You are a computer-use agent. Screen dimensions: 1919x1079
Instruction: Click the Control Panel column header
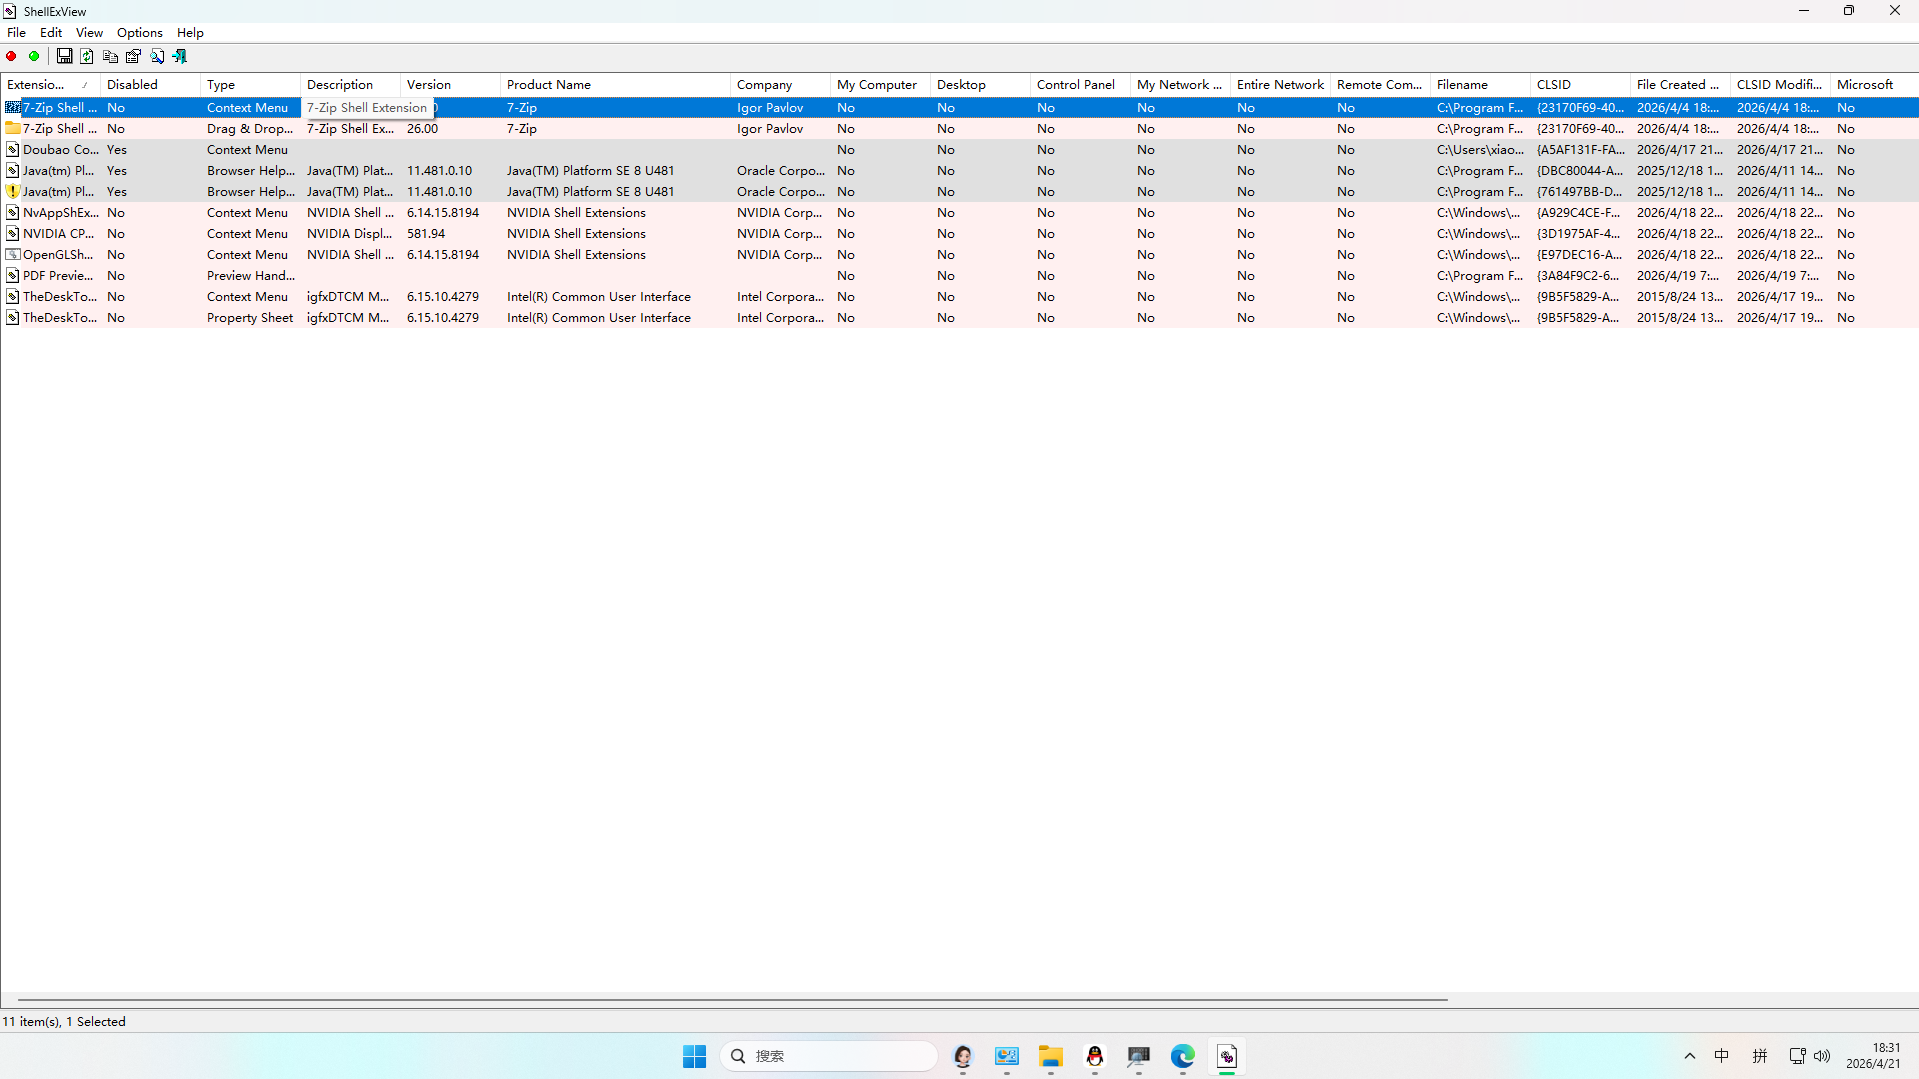pyautogui.click(x=1080, y=85)
